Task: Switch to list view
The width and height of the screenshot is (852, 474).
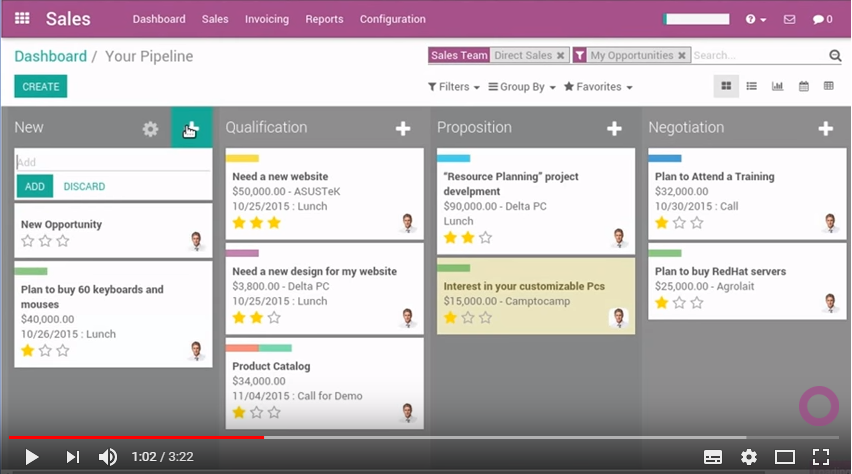Action: [x=752, y=87]
